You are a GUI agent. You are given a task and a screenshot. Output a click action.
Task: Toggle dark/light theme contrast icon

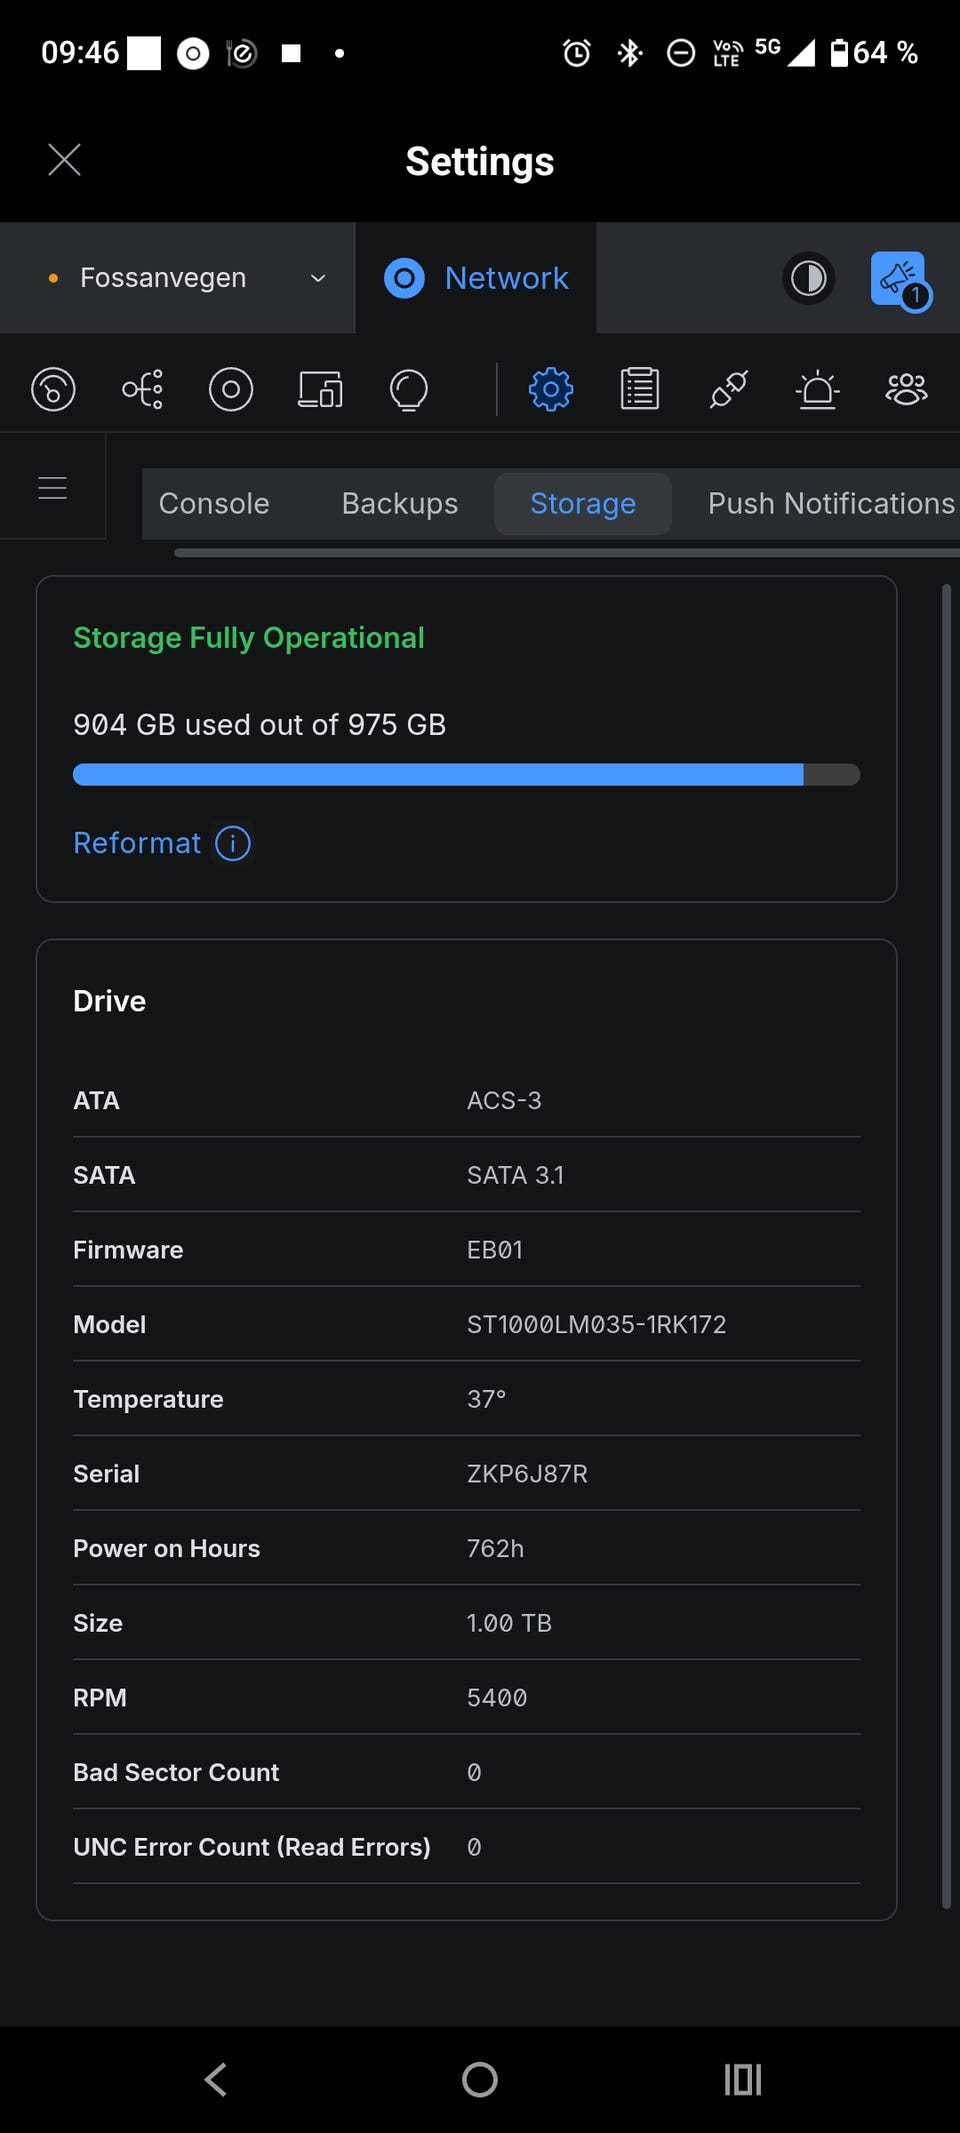[x=808, y=277]
